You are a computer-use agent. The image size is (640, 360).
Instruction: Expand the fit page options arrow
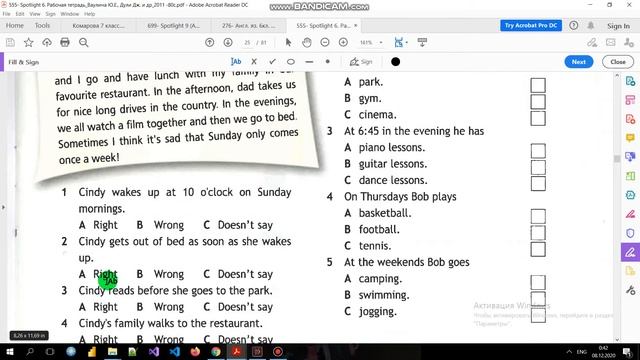point(407,43)
